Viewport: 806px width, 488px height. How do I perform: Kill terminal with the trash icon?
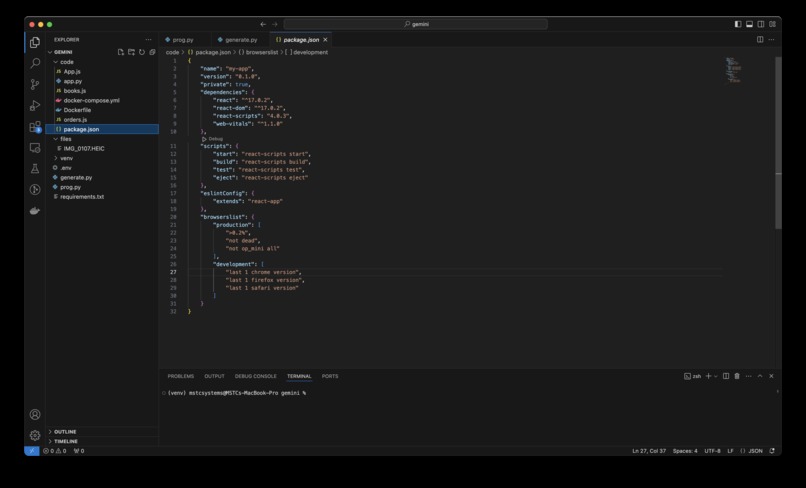(737, 376)
